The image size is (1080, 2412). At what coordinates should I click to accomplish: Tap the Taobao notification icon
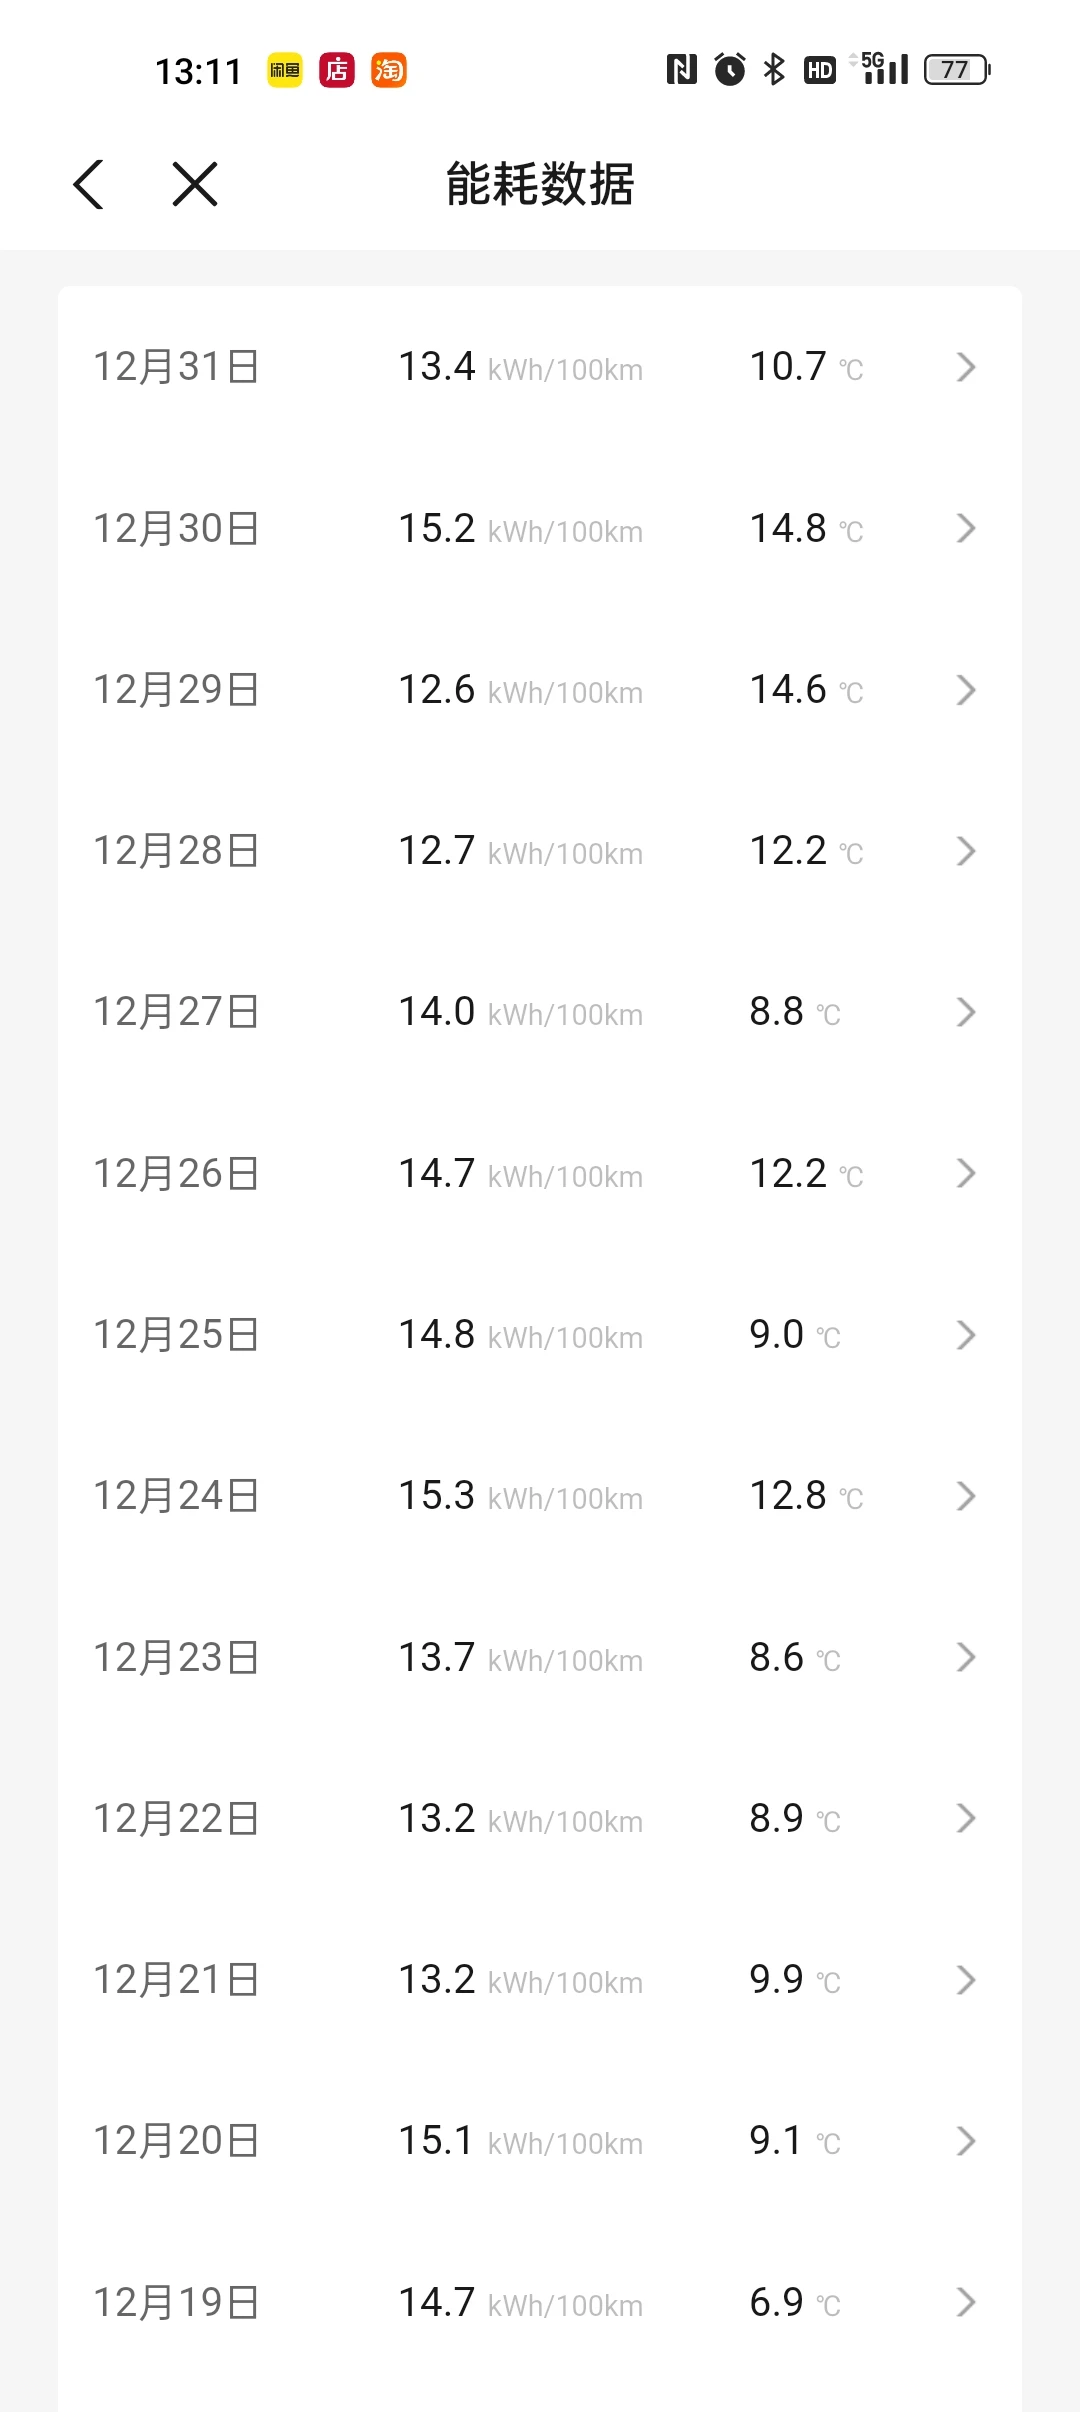click(x=389, y=70)
